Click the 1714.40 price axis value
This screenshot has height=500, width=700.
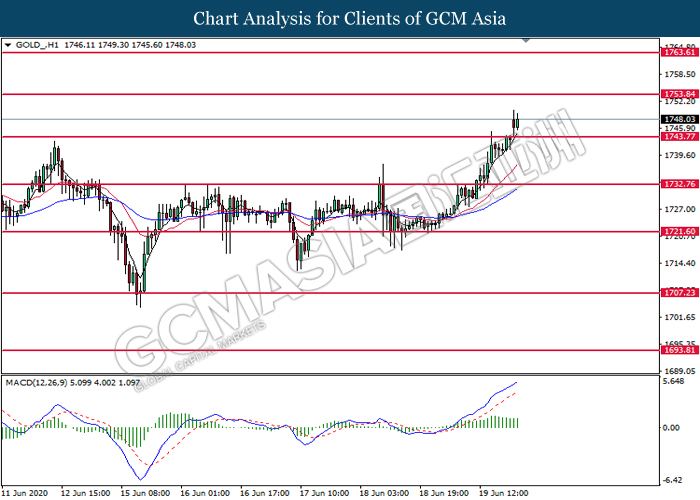point(680,263)
